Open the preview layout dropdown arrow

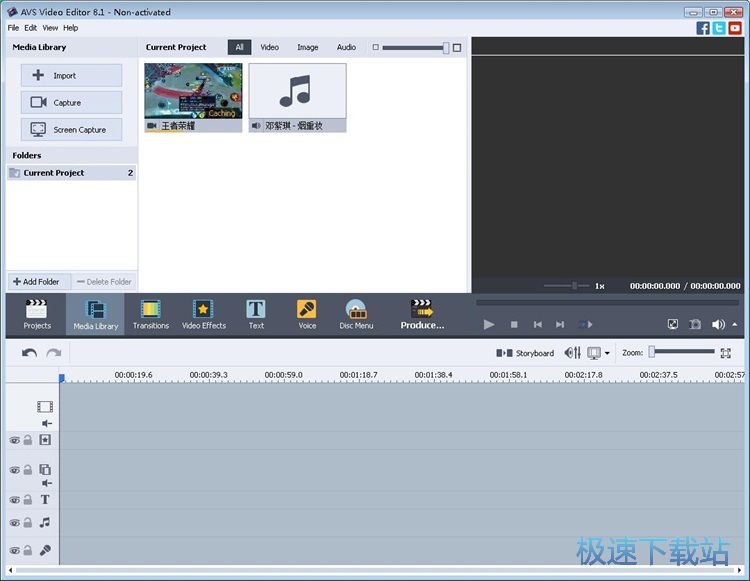pos(607,353)
